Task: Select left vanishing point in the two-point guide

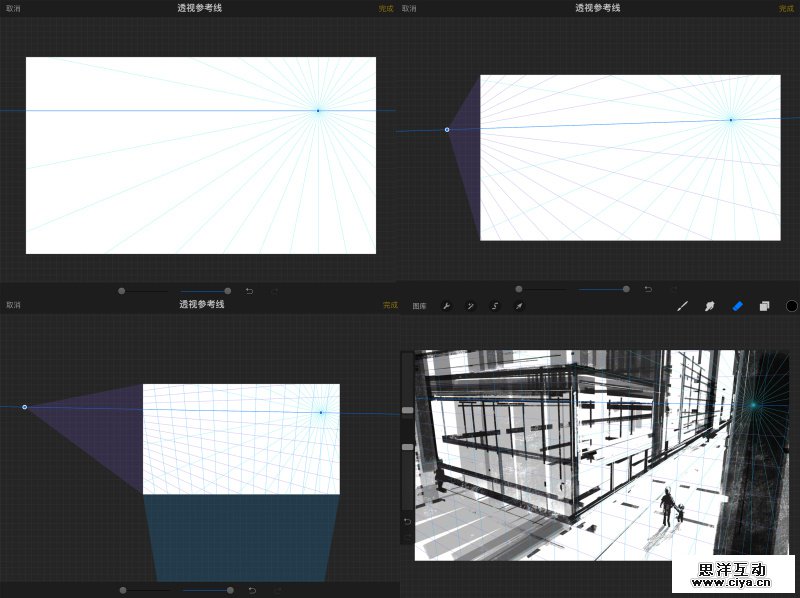Action: (447, 130)
